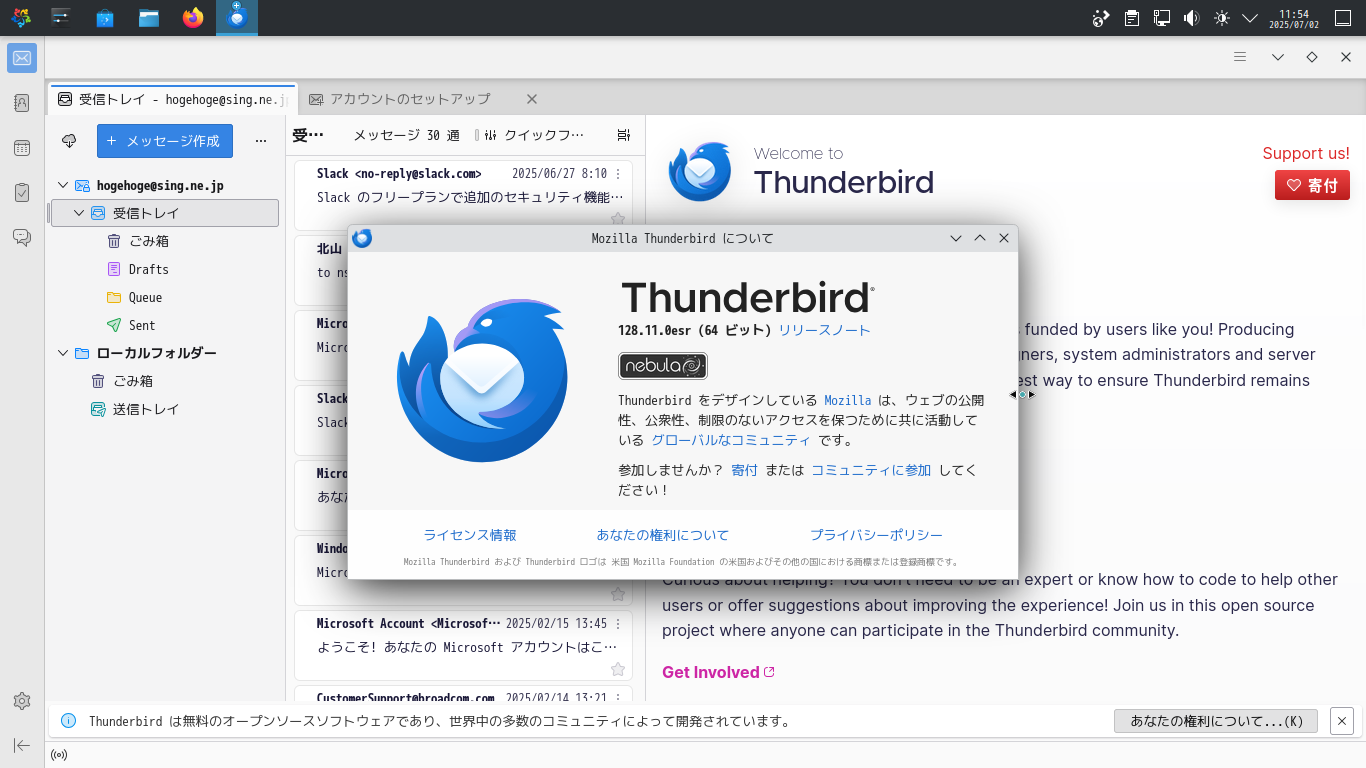
Task: Roll down the About dialog title bar chevron
Action: (956, 238)
